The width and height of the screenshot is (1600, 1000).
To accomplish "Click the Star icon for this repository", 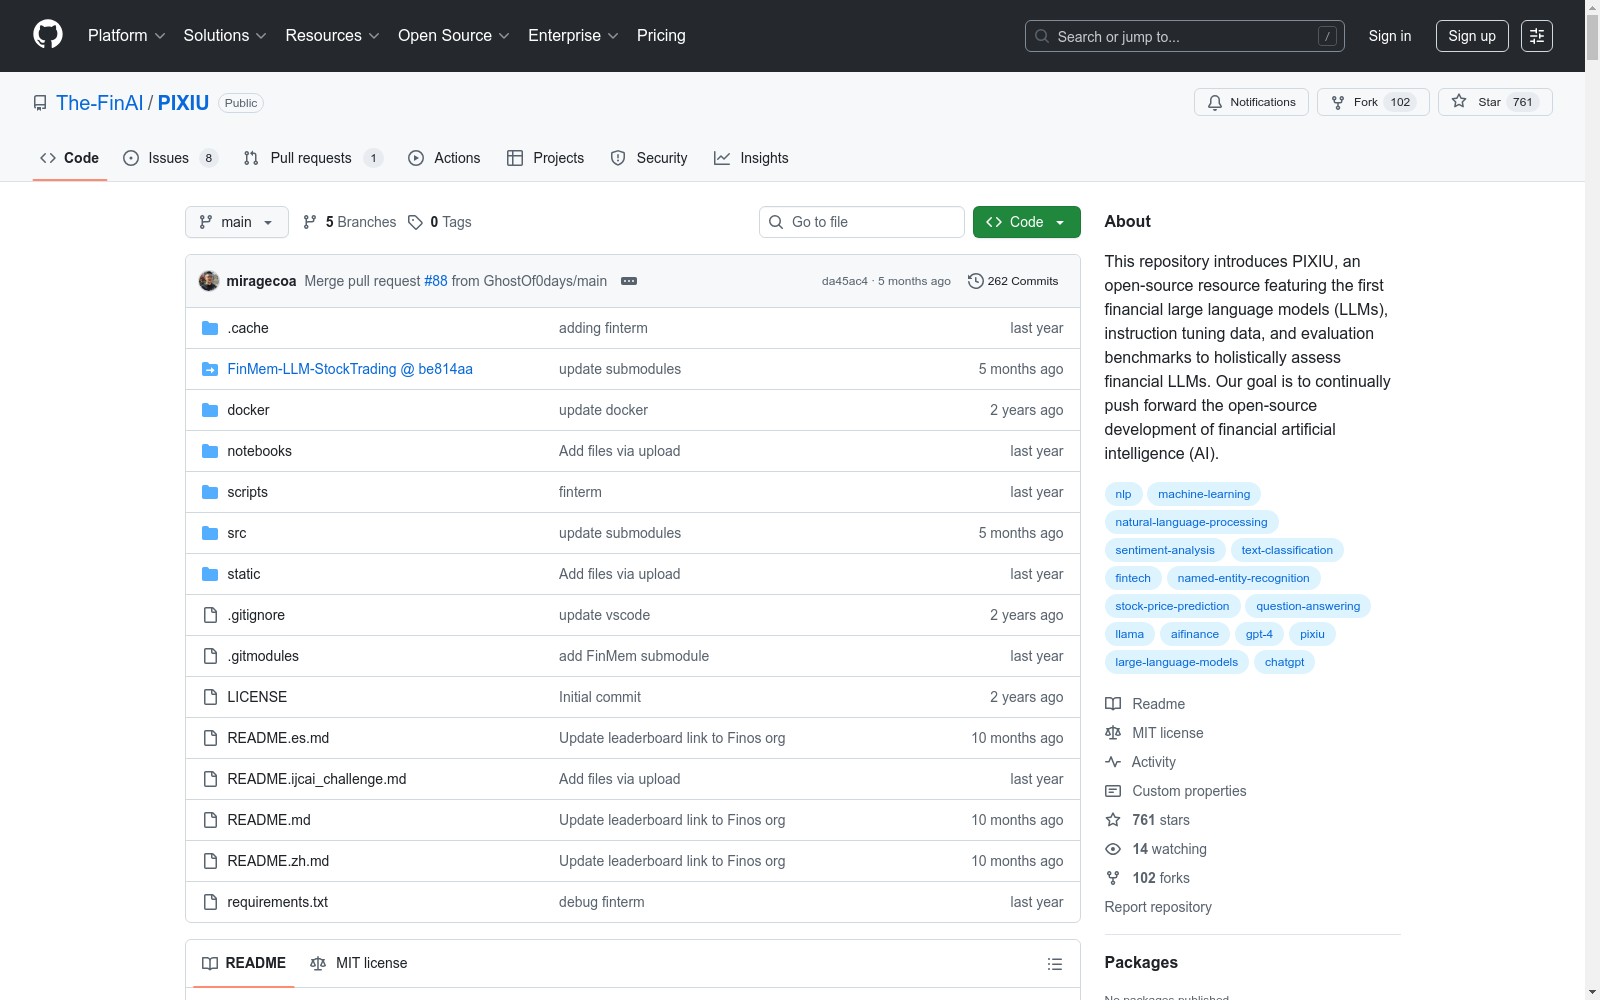I will click(x=1459, y=102).
